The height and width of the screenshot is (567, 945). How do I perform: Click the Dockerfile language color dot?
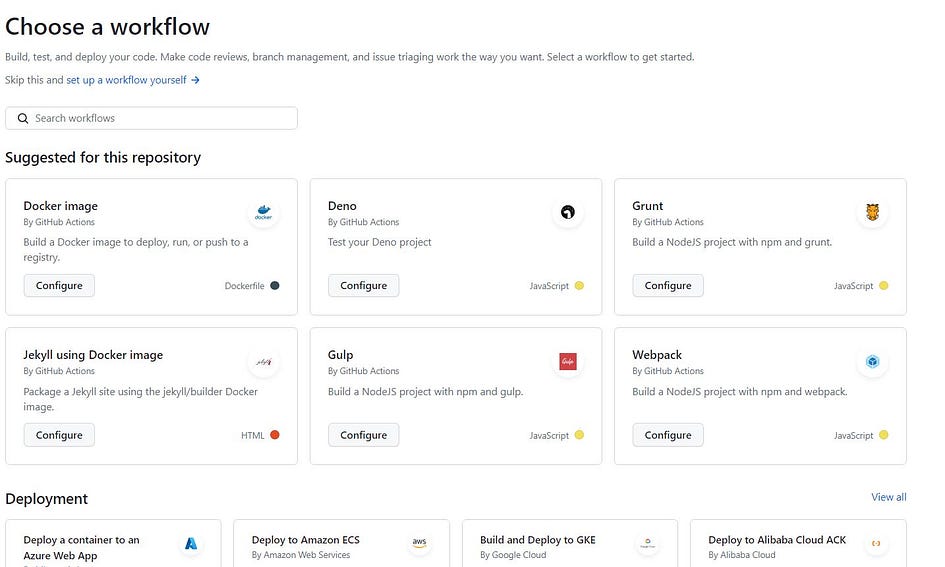(275, 286)
